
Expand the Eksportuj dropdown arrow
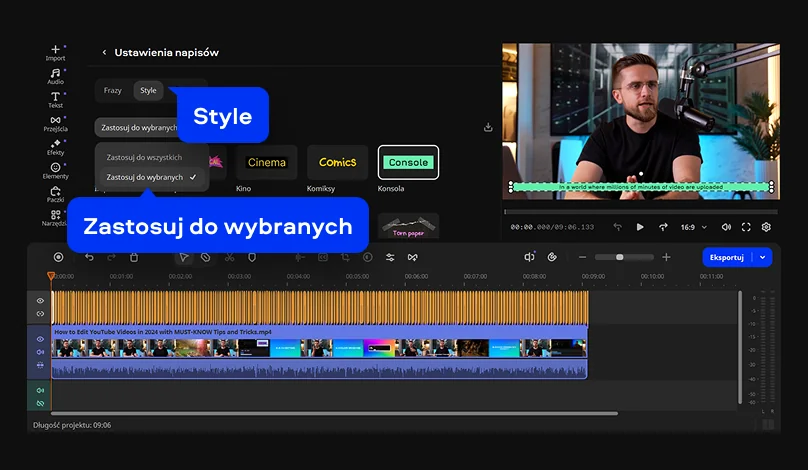pos(764,257)
